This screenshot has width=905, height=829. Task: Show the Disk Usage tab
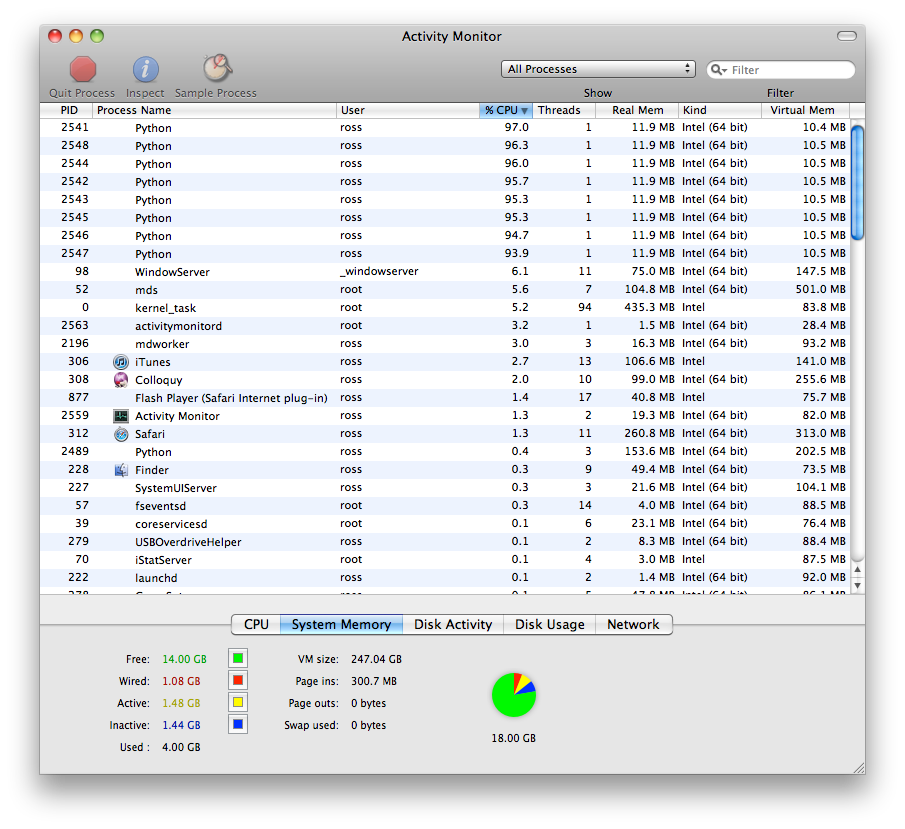[x=549, y=624]
